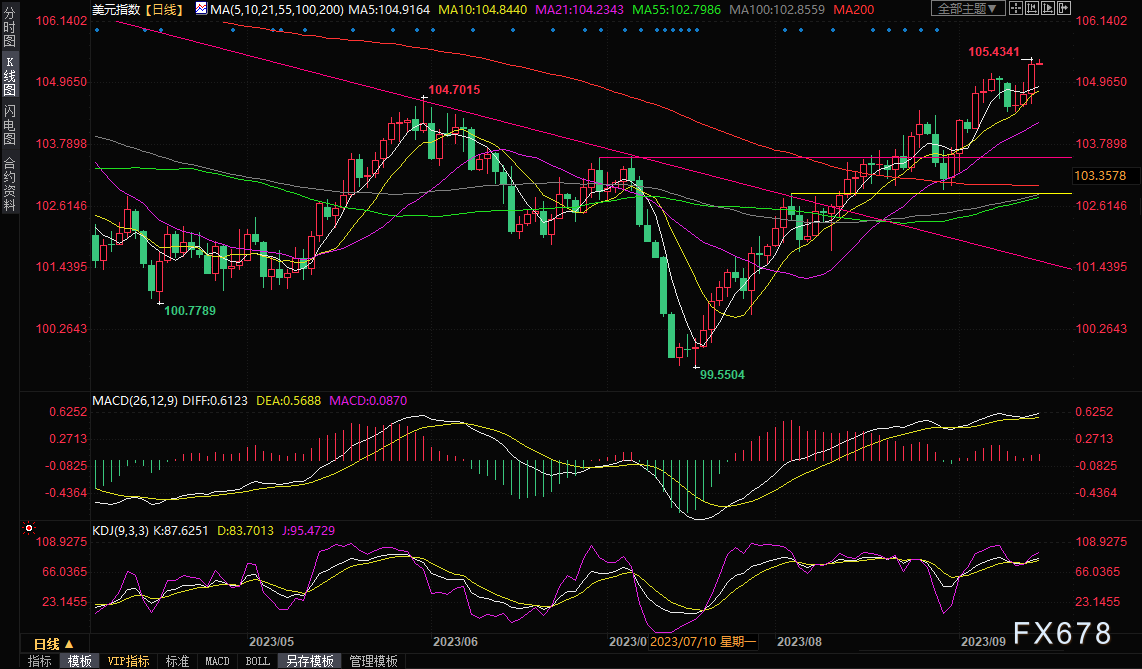Viewport: 1142px width, 669px height.
Task: Click the MA indicator icon beside title
Action: [x=201, y=9]
